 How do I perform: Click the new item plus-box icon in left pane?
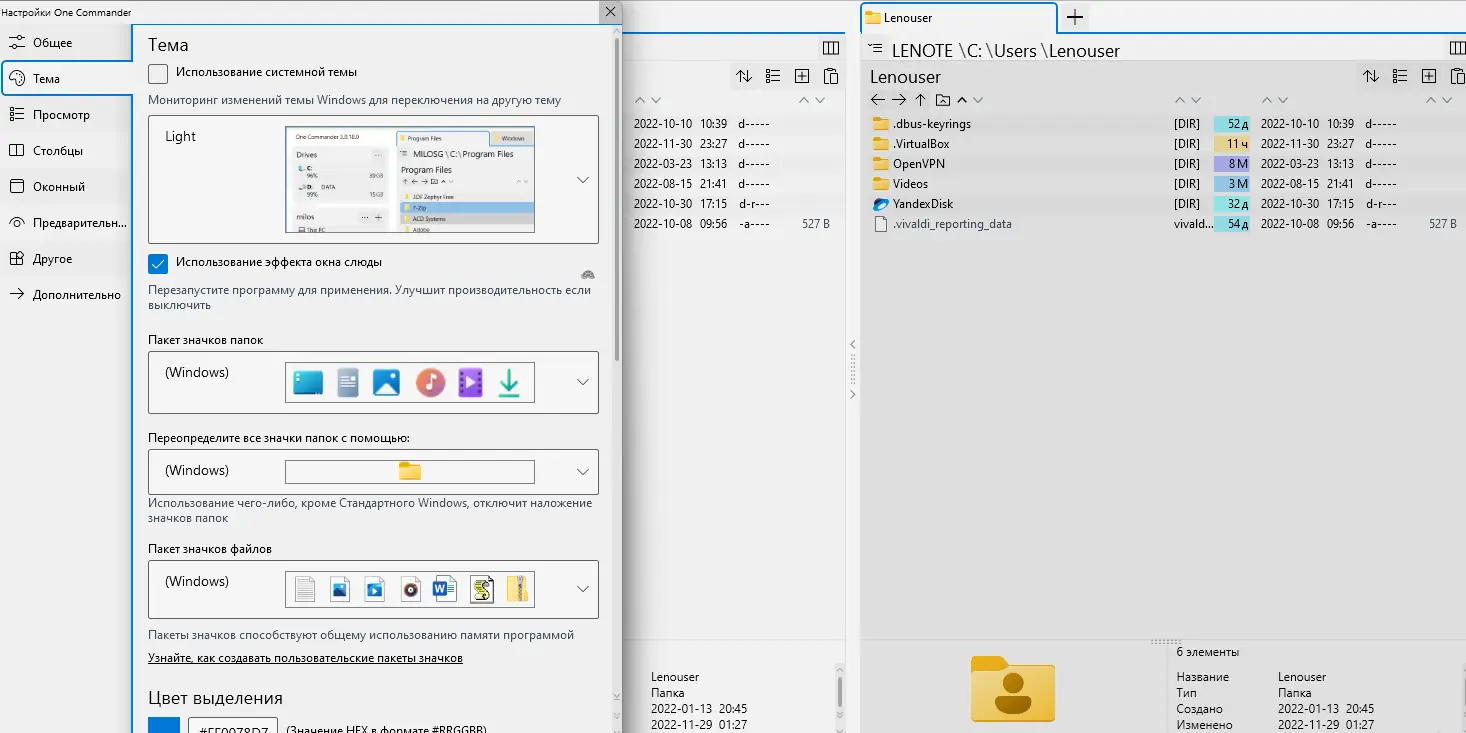click(801, 76)
